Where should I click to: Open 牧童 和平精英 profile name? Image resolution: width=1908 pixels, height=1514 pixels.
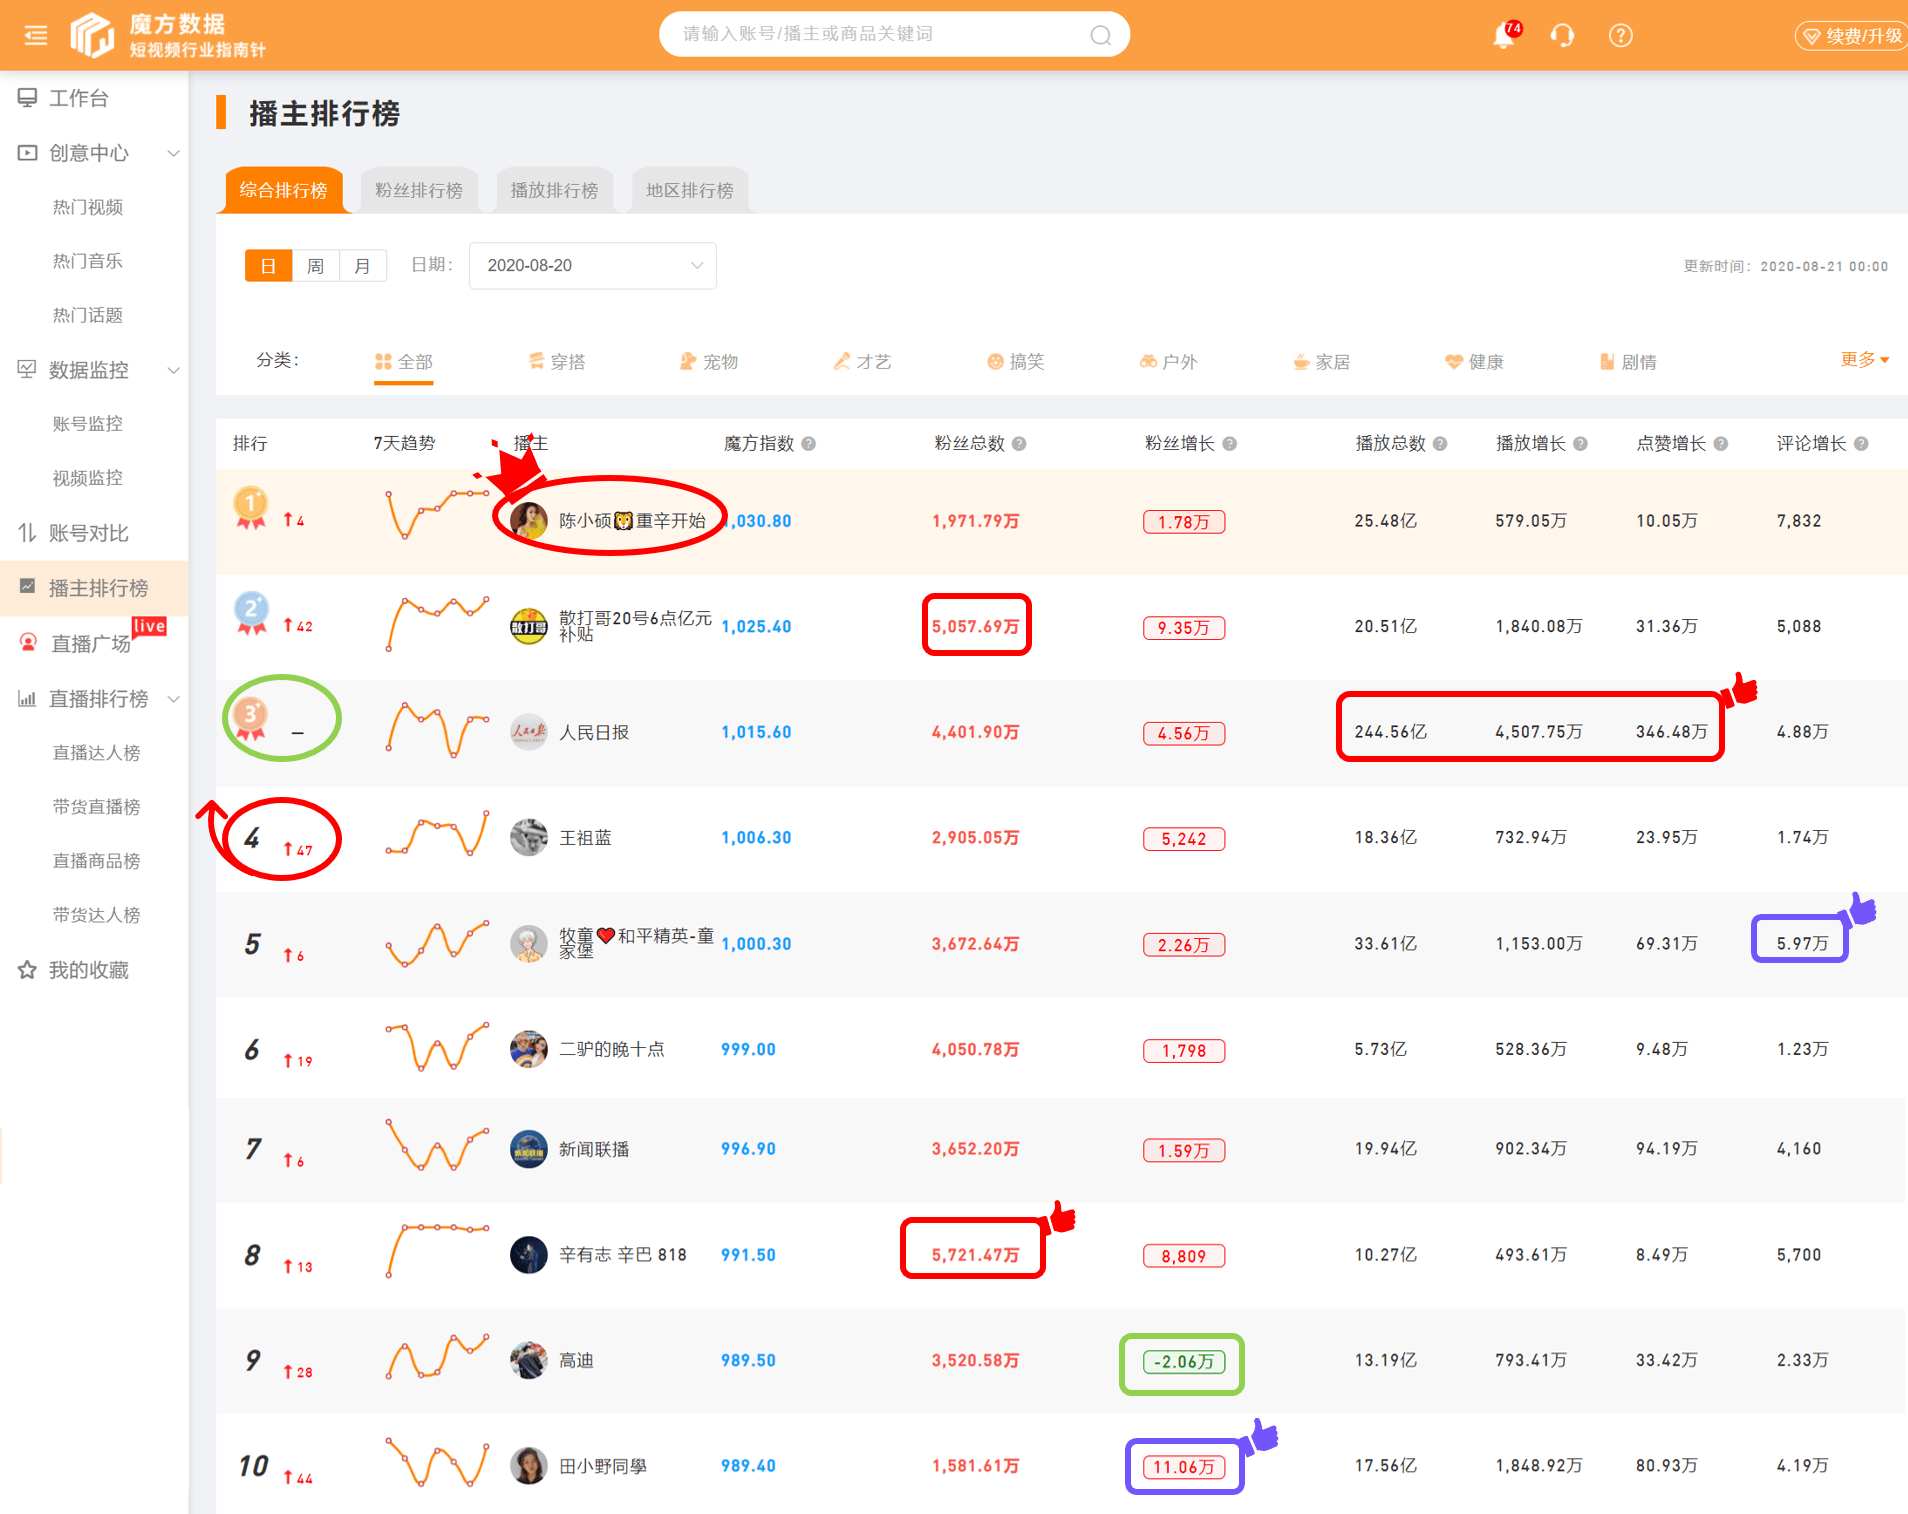click(x=636, y=943)
